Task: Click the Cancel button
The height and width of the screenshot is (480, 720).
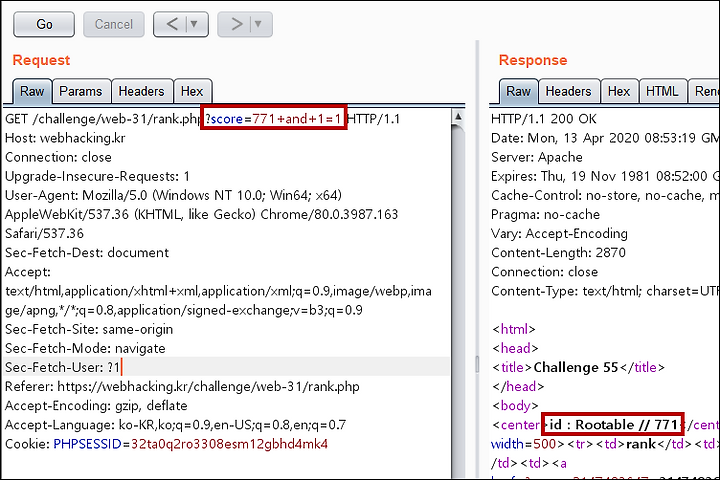Action: [x=114, y=24]
